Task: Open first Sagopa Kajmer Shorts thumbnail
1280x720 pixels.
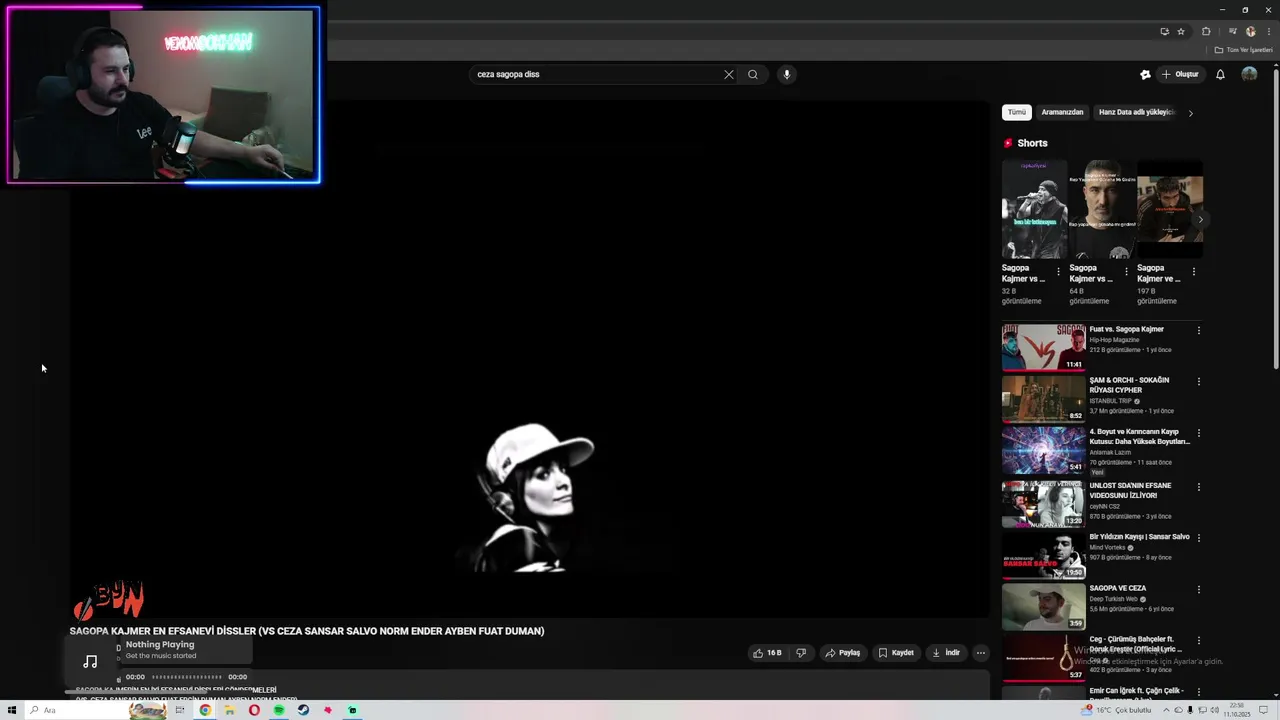Action: pos(1034,210)
